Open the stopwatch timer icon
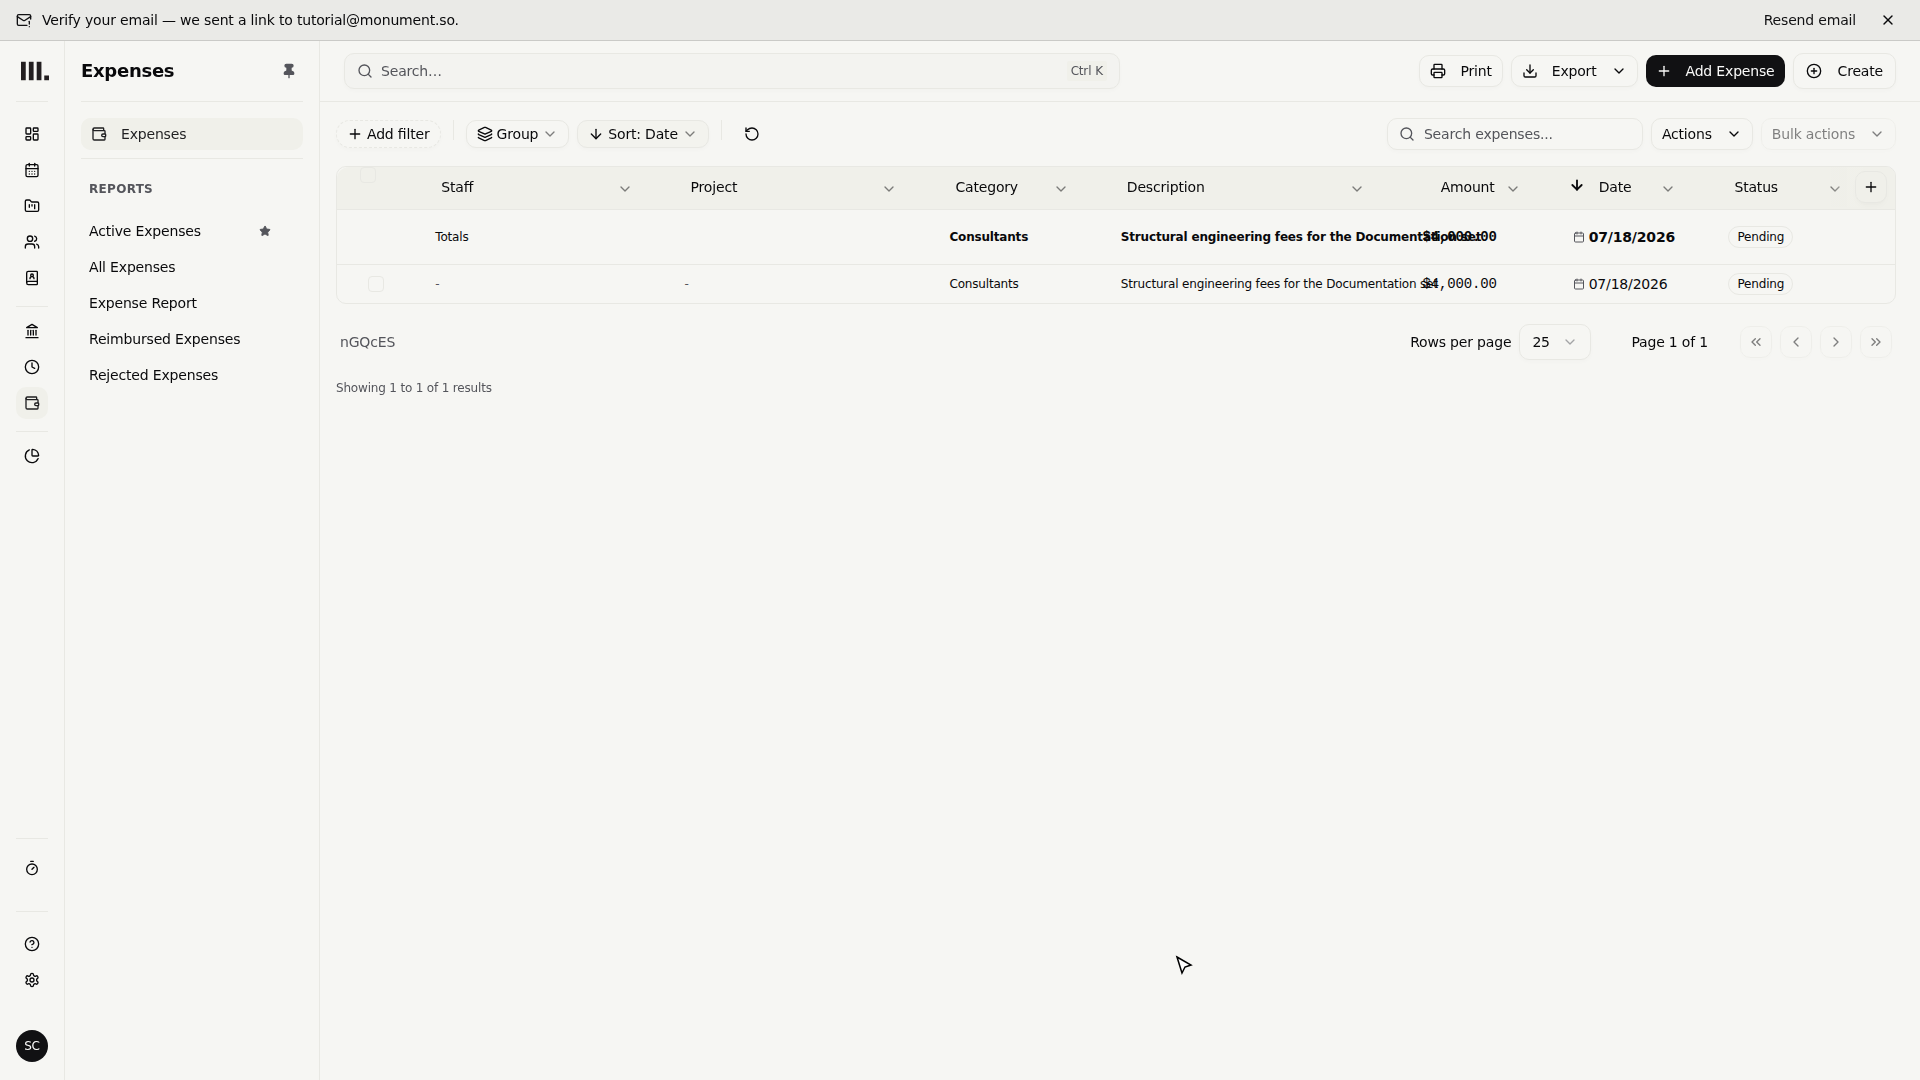 pyautogui.click(x=32, y=868)
